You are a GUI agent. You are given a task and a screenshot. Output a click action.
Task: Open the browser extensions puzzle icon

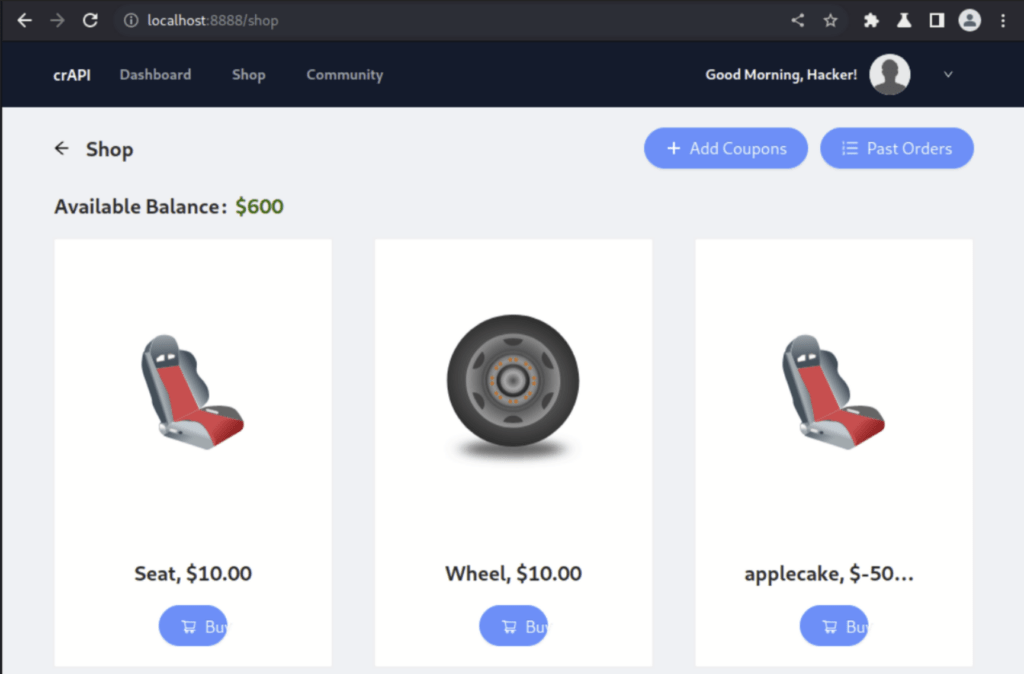coord(871,20)
